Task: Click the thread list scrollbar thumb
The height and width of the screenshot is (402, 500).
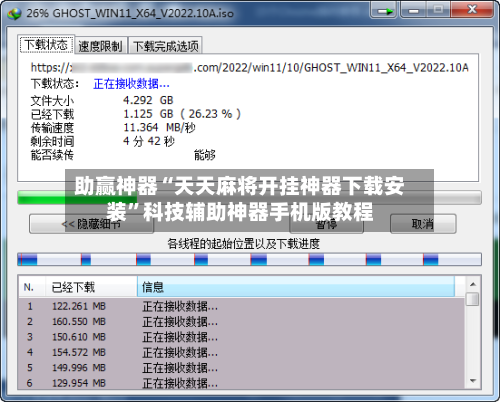Action: (473, 299)
